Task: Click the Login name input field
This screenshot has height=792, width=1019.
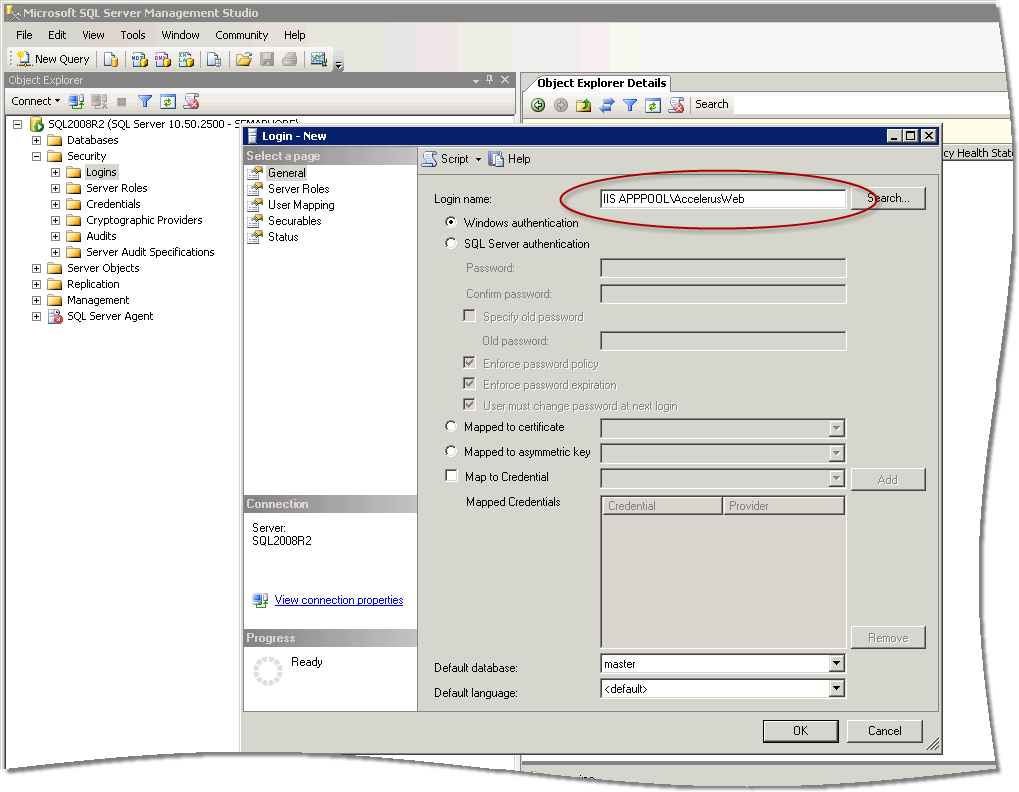Action: click(723, 199)
